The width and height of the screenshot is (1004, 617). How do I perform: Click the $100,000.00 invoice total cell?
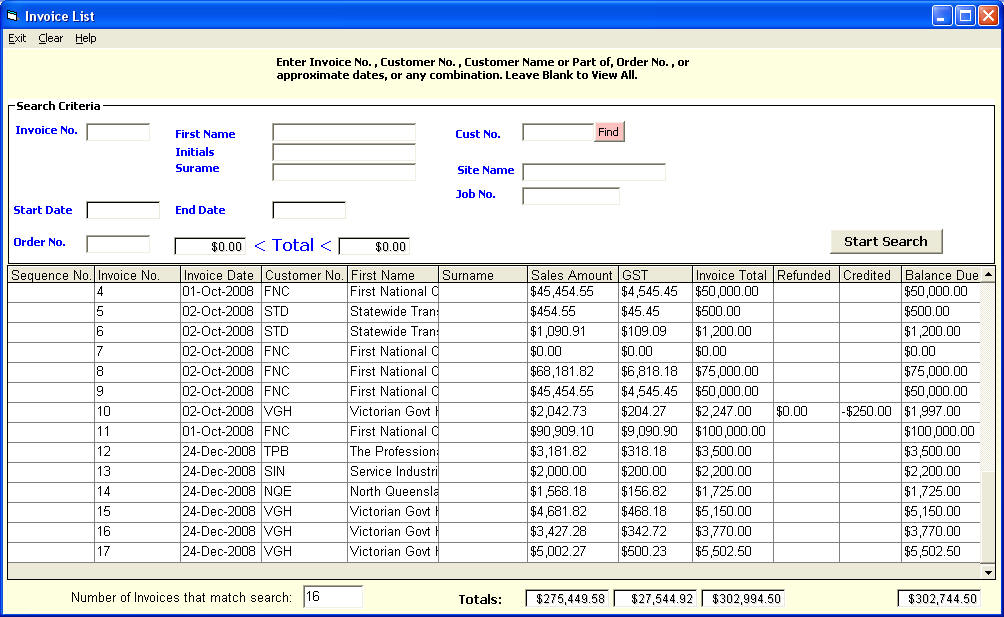(733, 431)
